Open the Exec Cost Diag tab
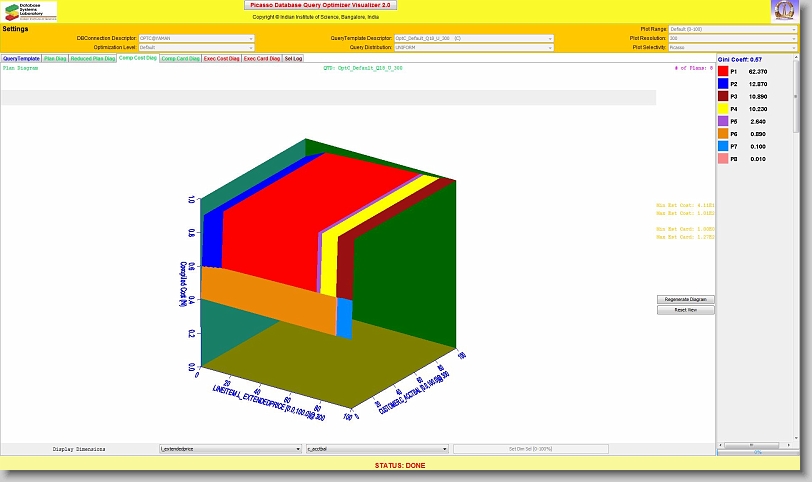Image resolution: width=812 pixels, height=482 pixels. point(221,59)
